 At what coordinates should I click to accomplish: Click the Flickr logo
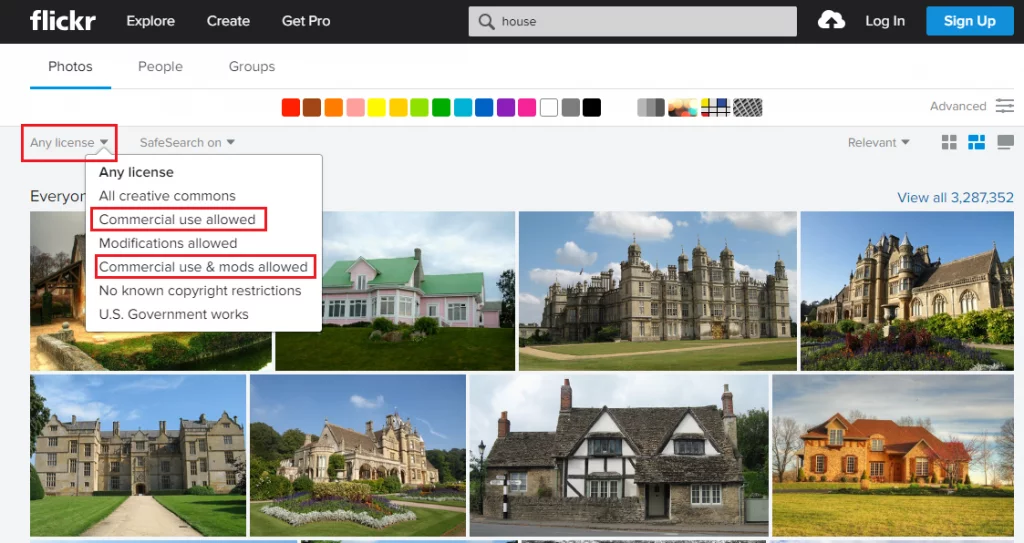(x=62, y=21)
